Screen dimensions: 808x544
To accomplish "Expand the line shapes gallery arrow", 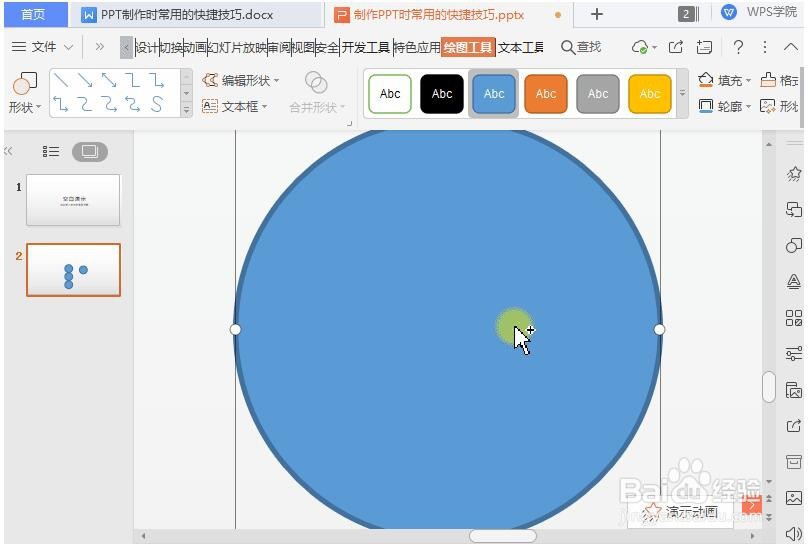I will pyautogui.click(x=187, y=110).
